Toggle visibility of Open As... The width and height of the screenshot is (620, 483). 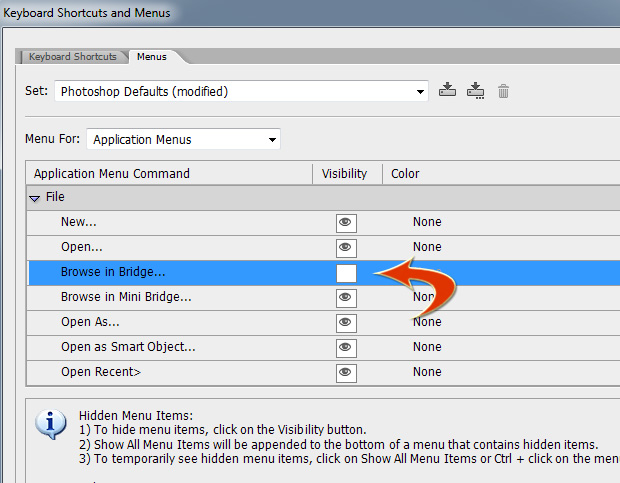pos(346,323)
